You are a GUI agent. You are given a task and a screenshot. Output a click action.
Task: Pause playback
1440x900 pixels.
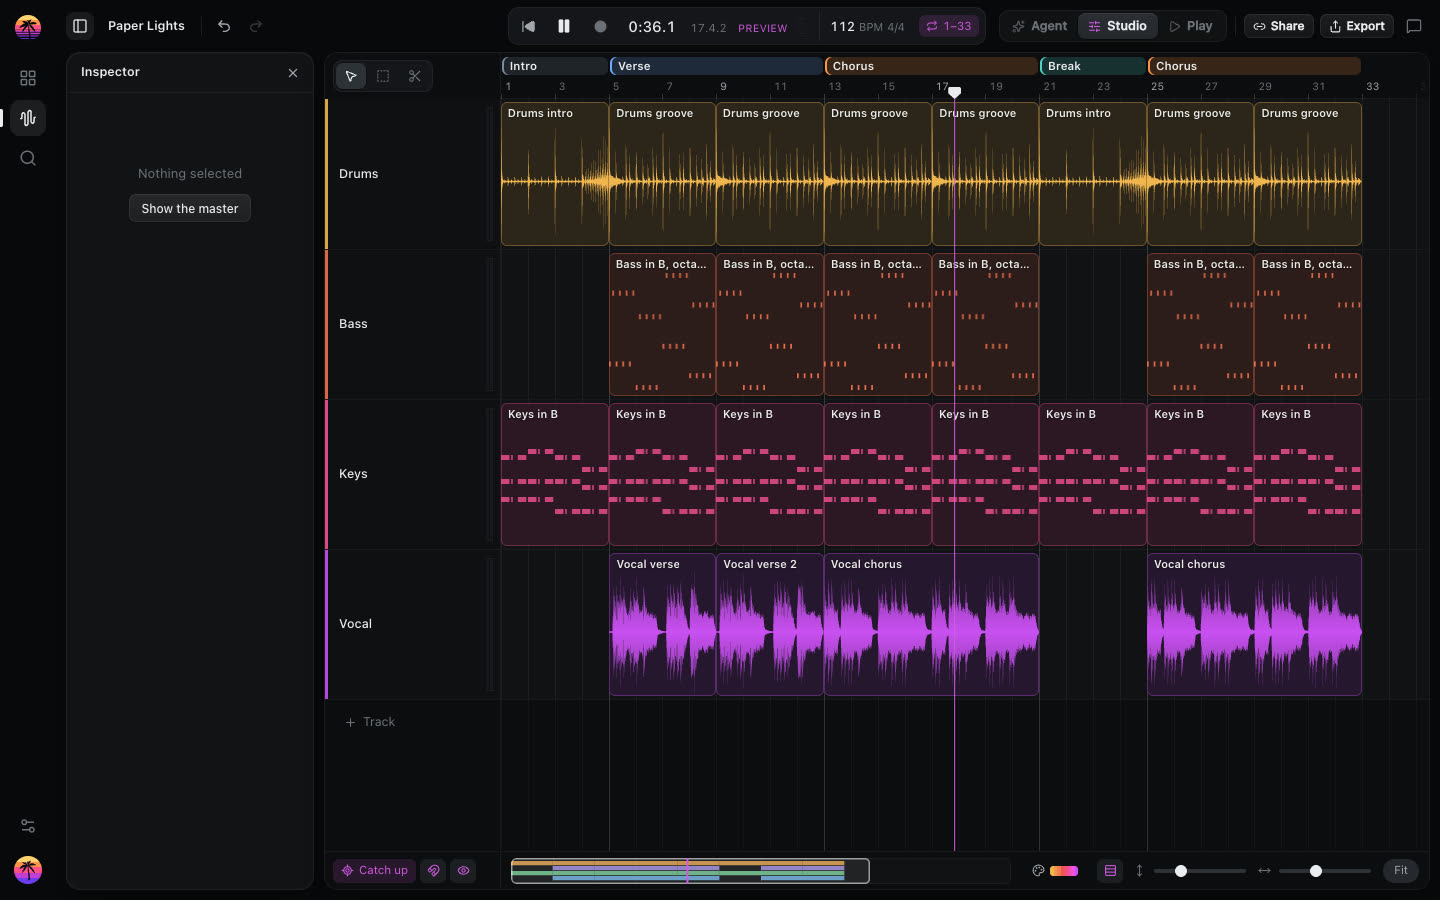[564, 26]
